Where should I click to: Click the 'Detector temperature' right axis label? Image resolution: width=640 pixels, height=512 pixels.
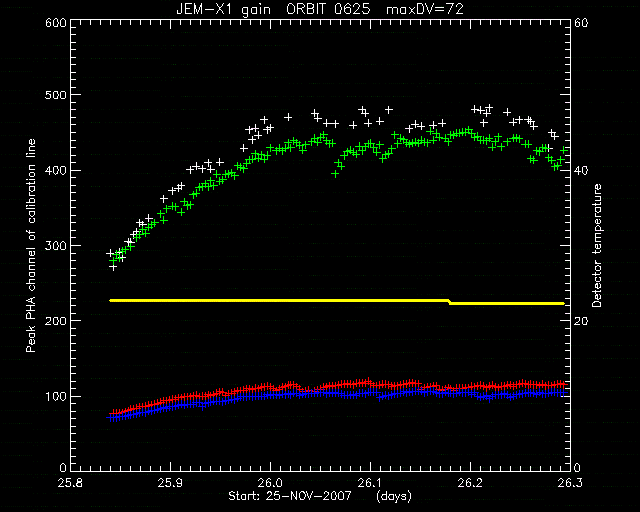pyautogui.click(x=597, y=245)
